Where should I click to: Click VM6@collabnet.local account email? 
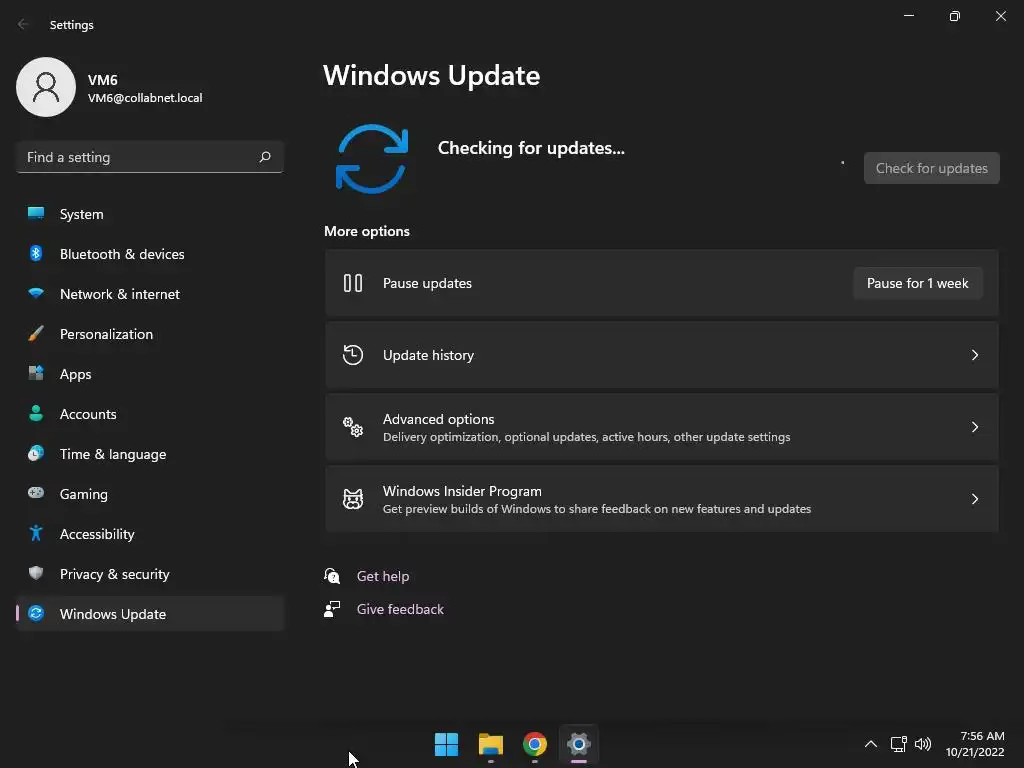pos(145,98)
